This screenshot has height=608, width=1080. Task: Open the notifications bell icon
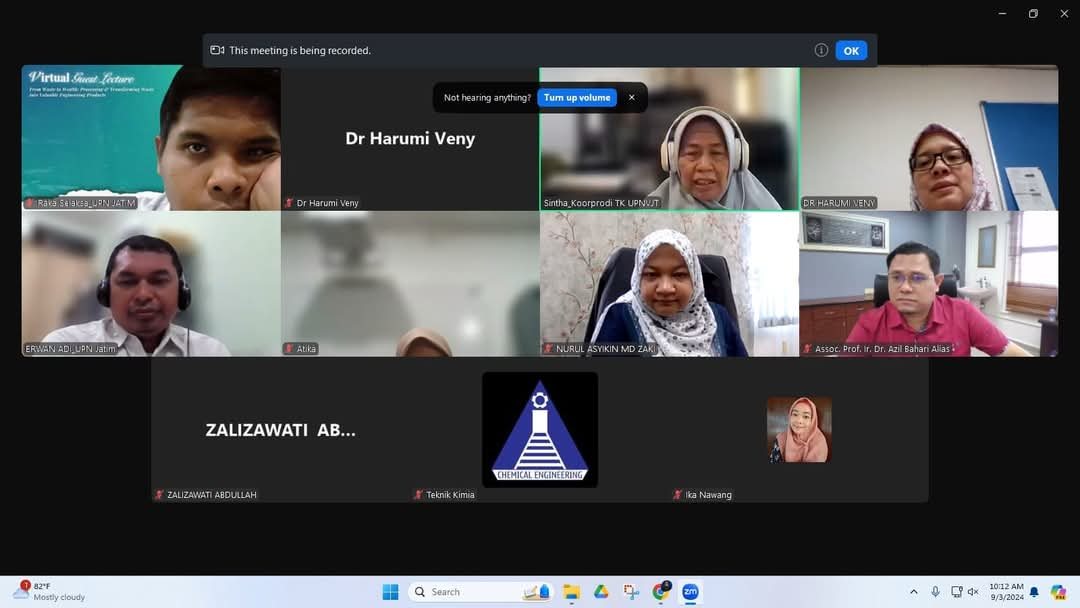[1034, 591]
